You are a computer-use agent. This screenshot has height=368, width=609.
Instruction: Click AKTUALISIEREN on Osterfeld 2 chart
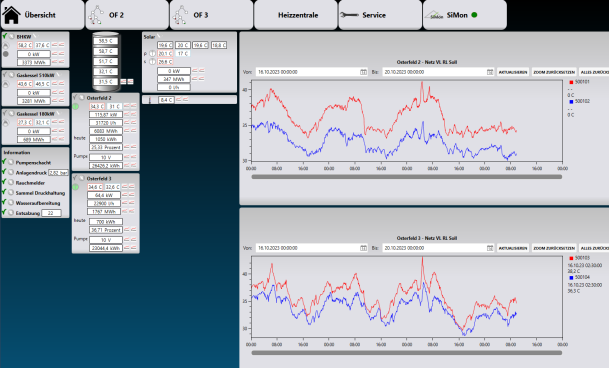pos(513,72)
